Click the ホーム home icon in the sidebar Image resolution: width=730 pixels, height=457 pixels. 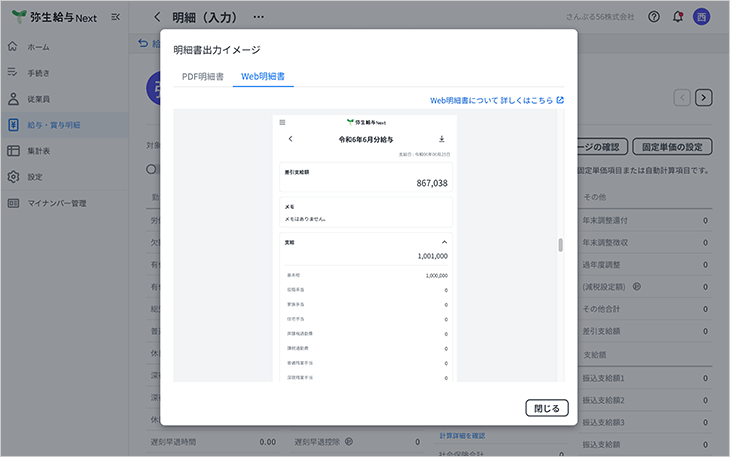[x=13, y=47]
